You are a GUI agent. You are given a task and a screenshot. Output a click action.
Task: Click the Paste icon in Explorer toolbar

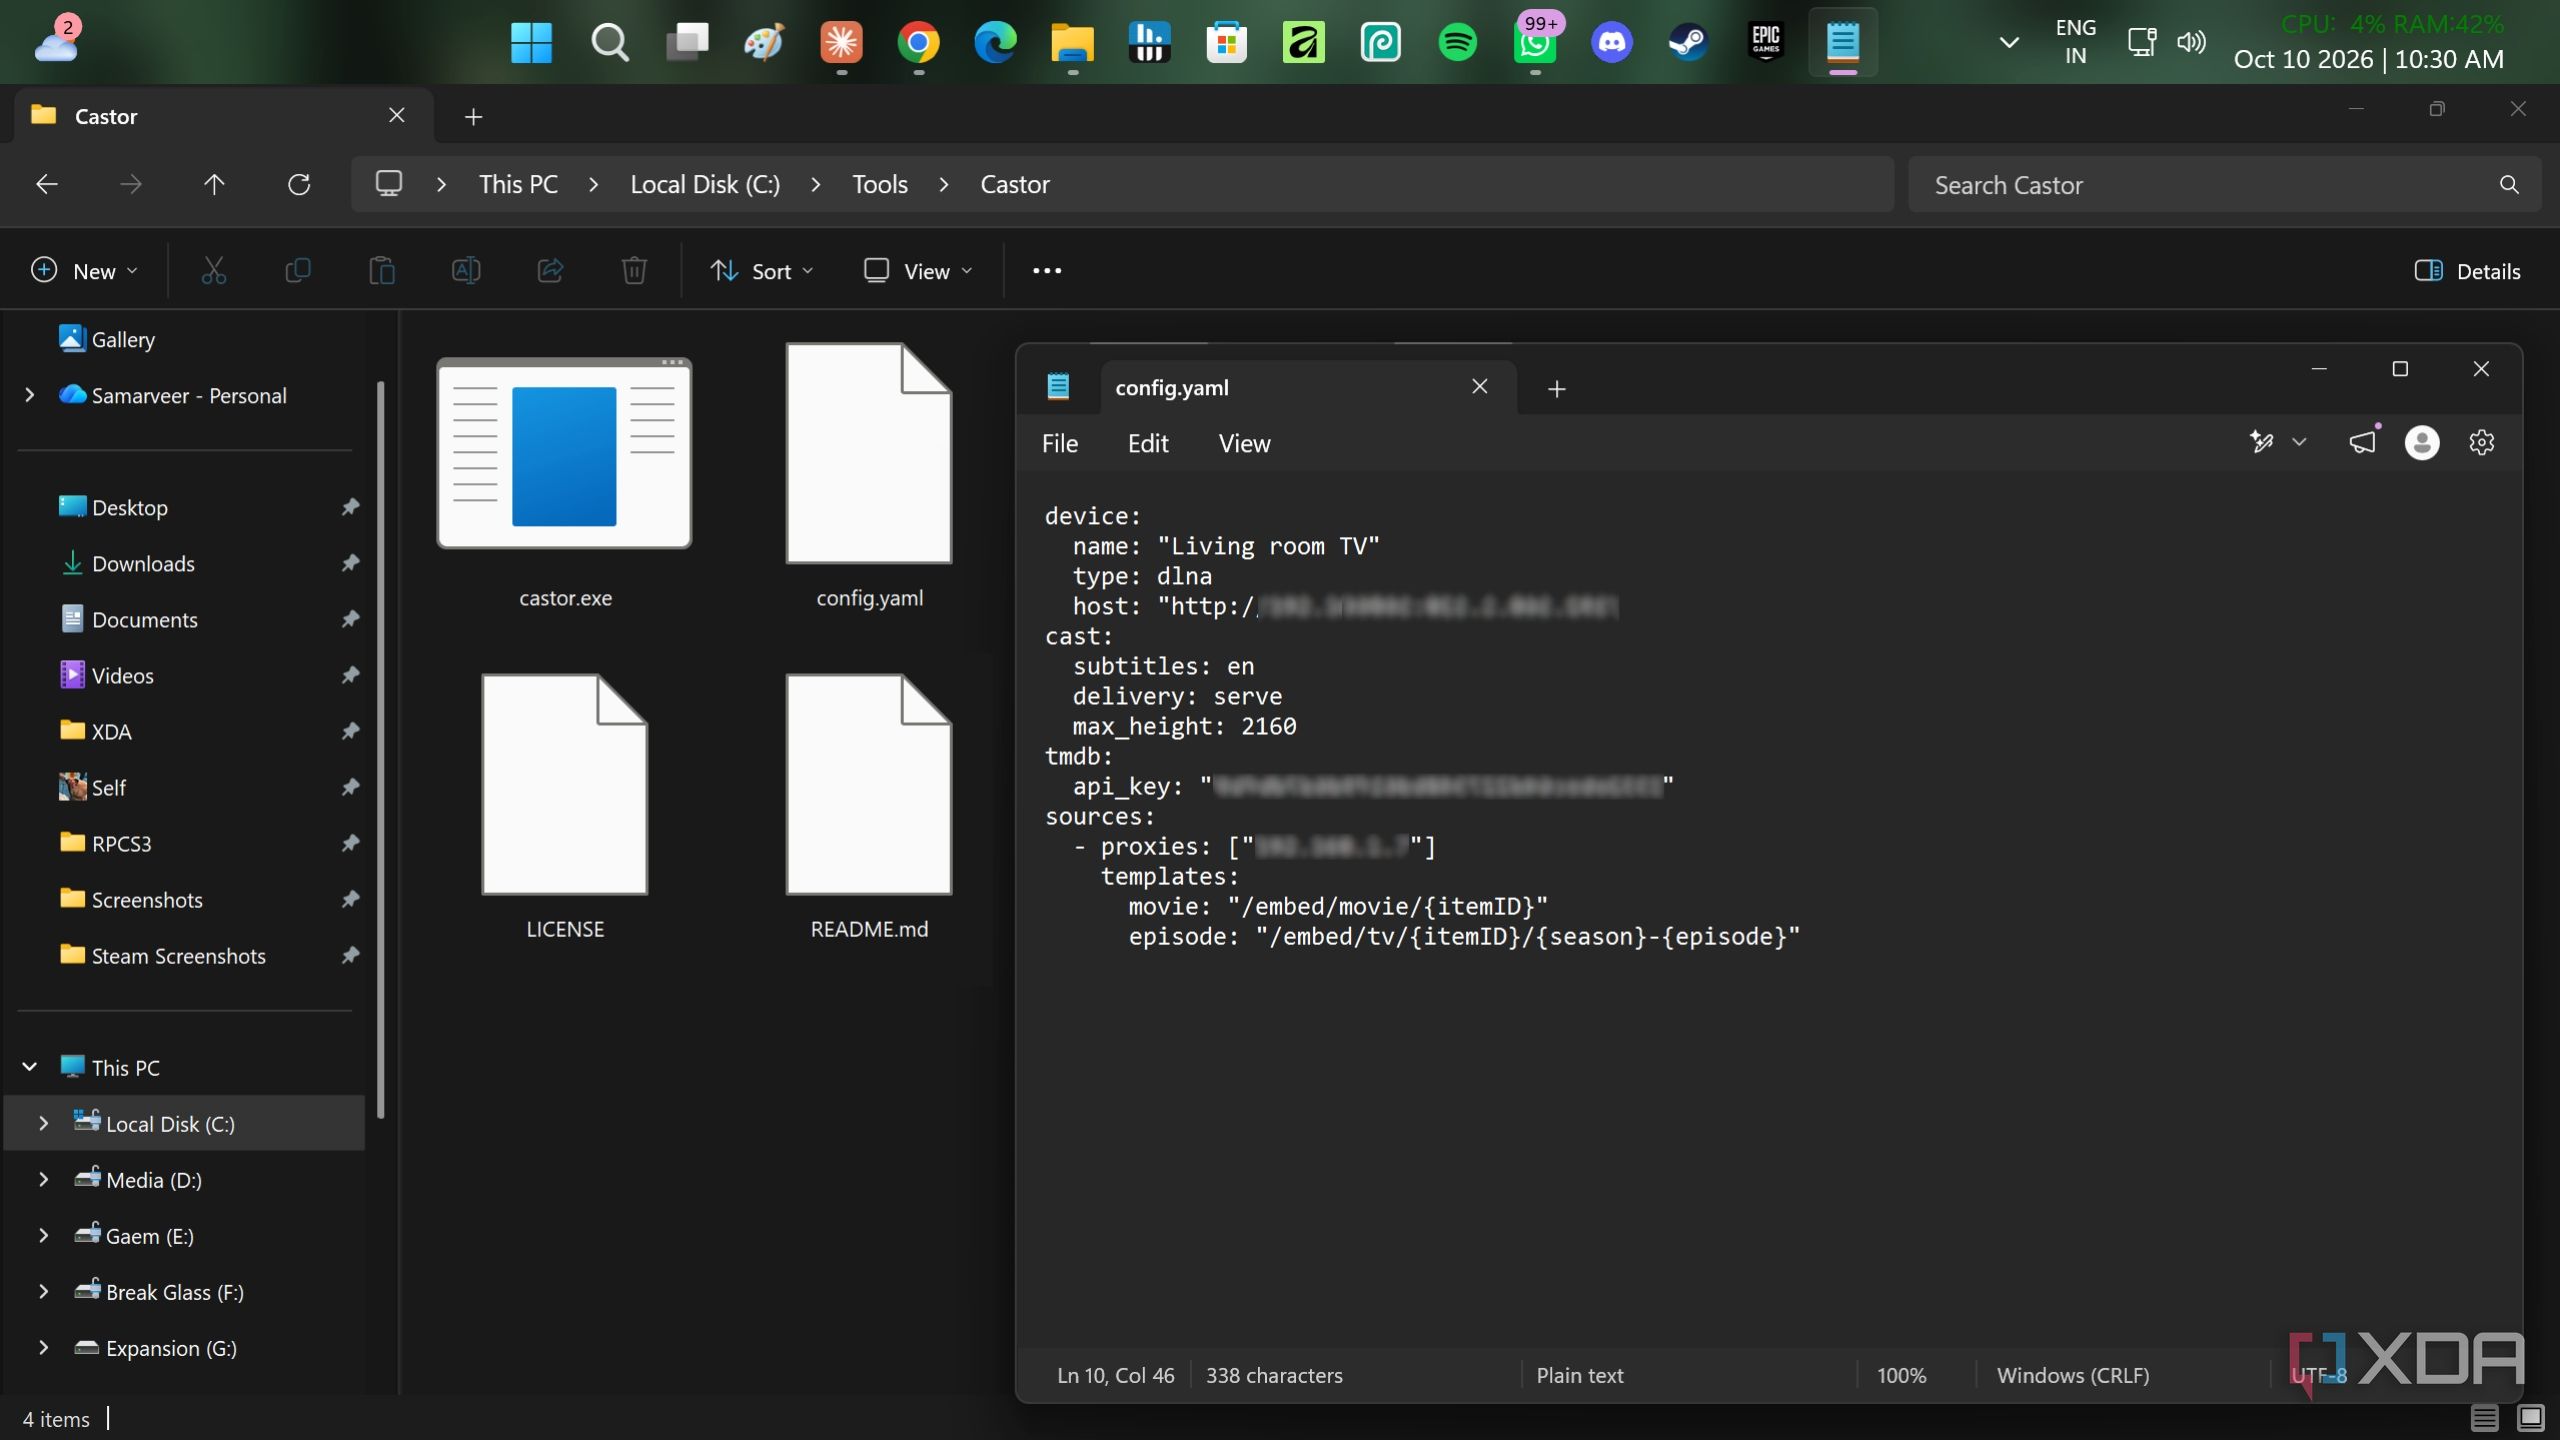tap(382, 271)
